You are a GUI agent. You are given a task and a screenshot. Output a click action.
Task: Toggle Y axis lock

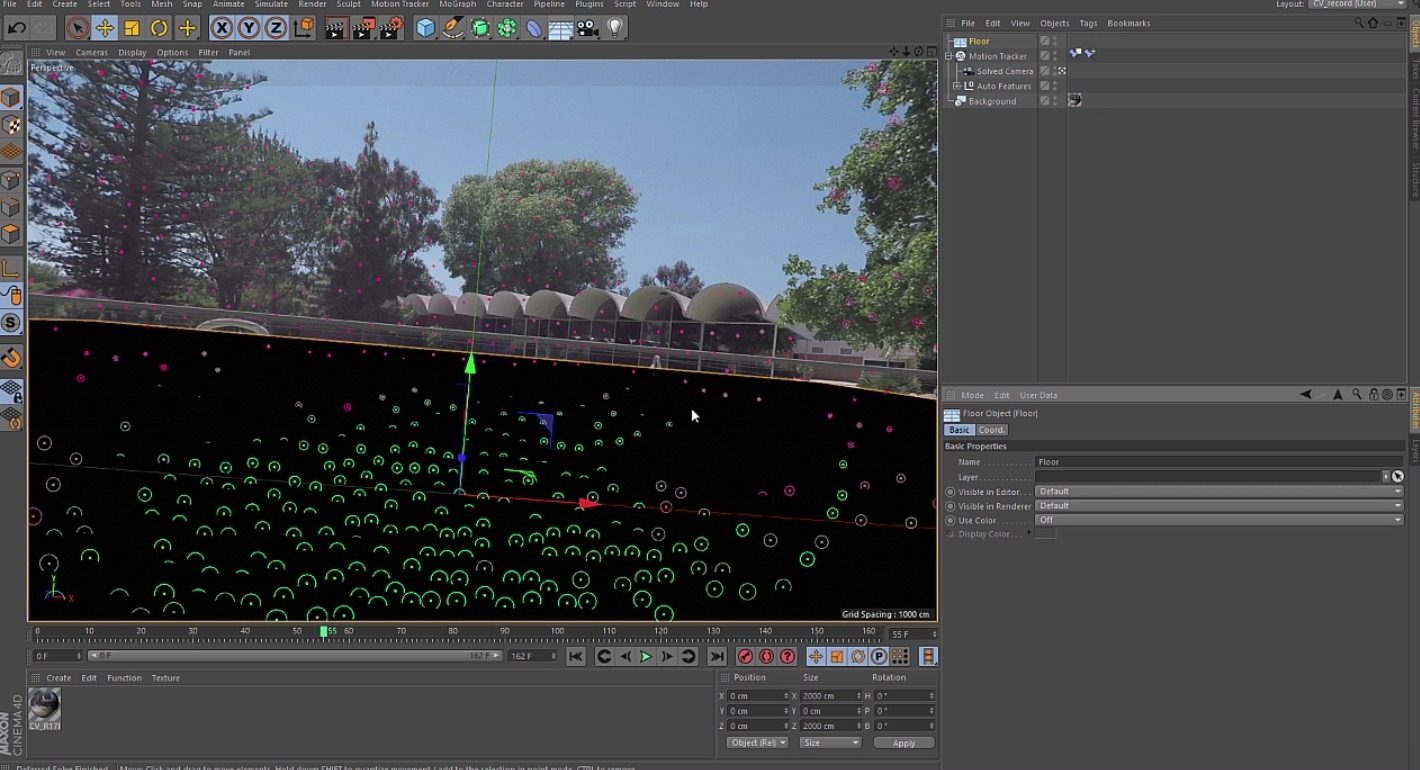tap(249, 28)
